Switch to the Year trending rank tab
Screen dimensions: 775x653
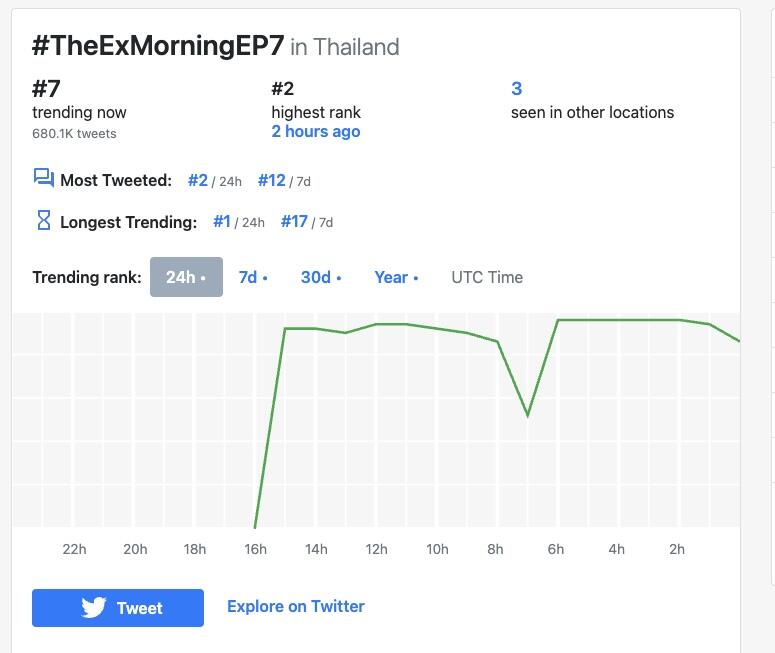396,277
